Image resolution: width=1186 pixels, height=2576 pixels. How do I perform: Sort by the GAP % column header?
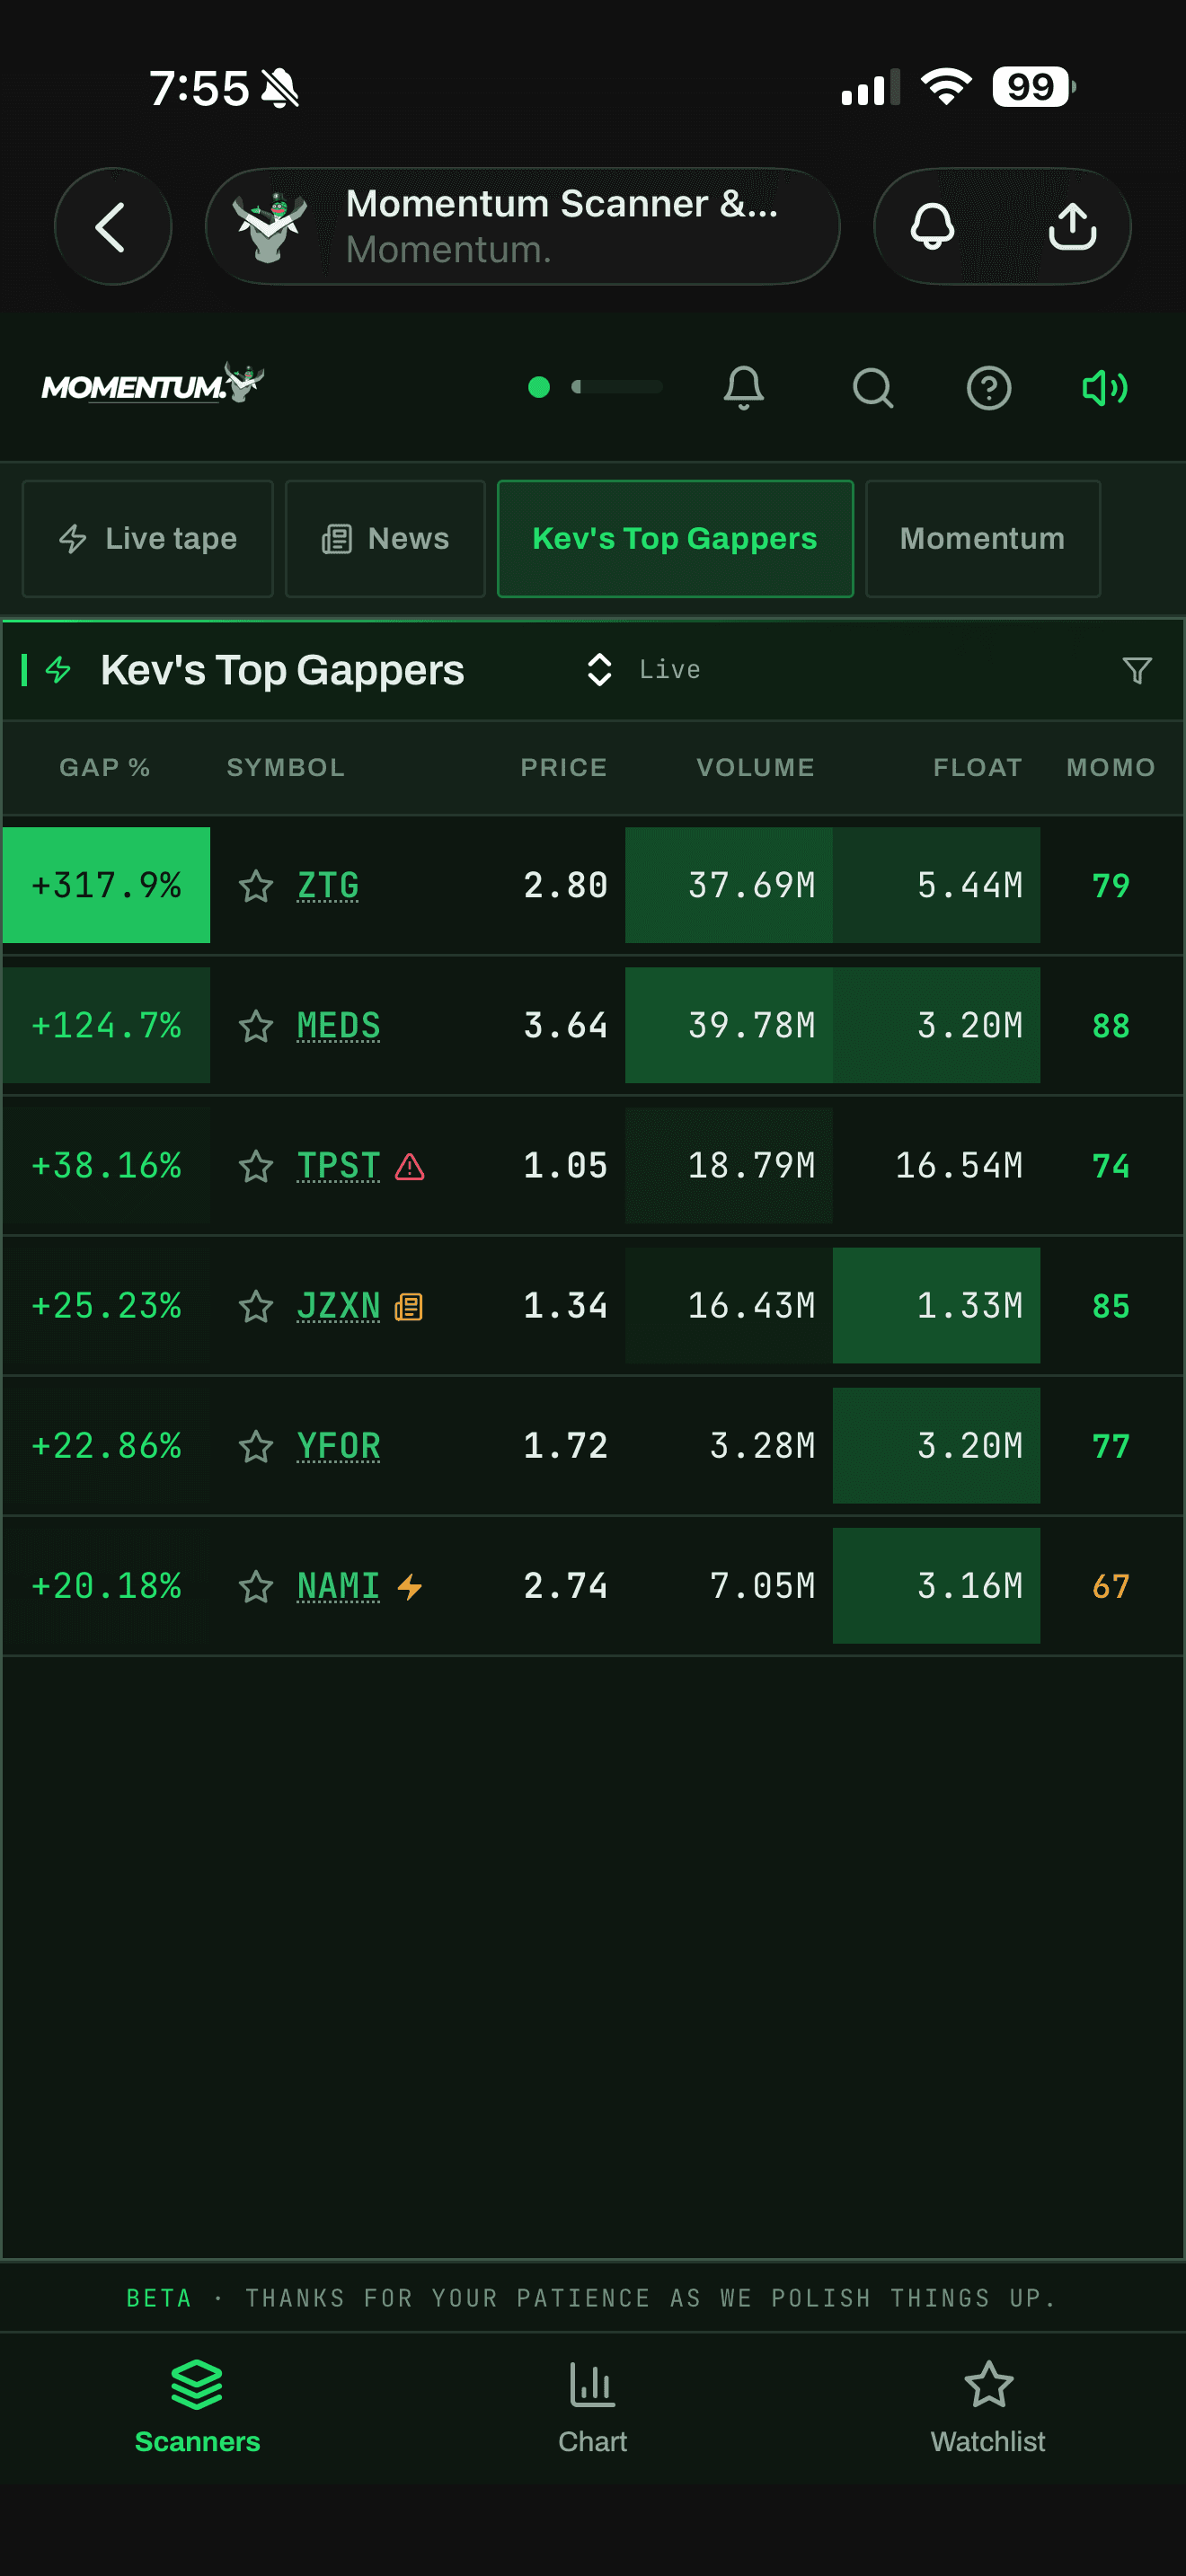point(105,767)
